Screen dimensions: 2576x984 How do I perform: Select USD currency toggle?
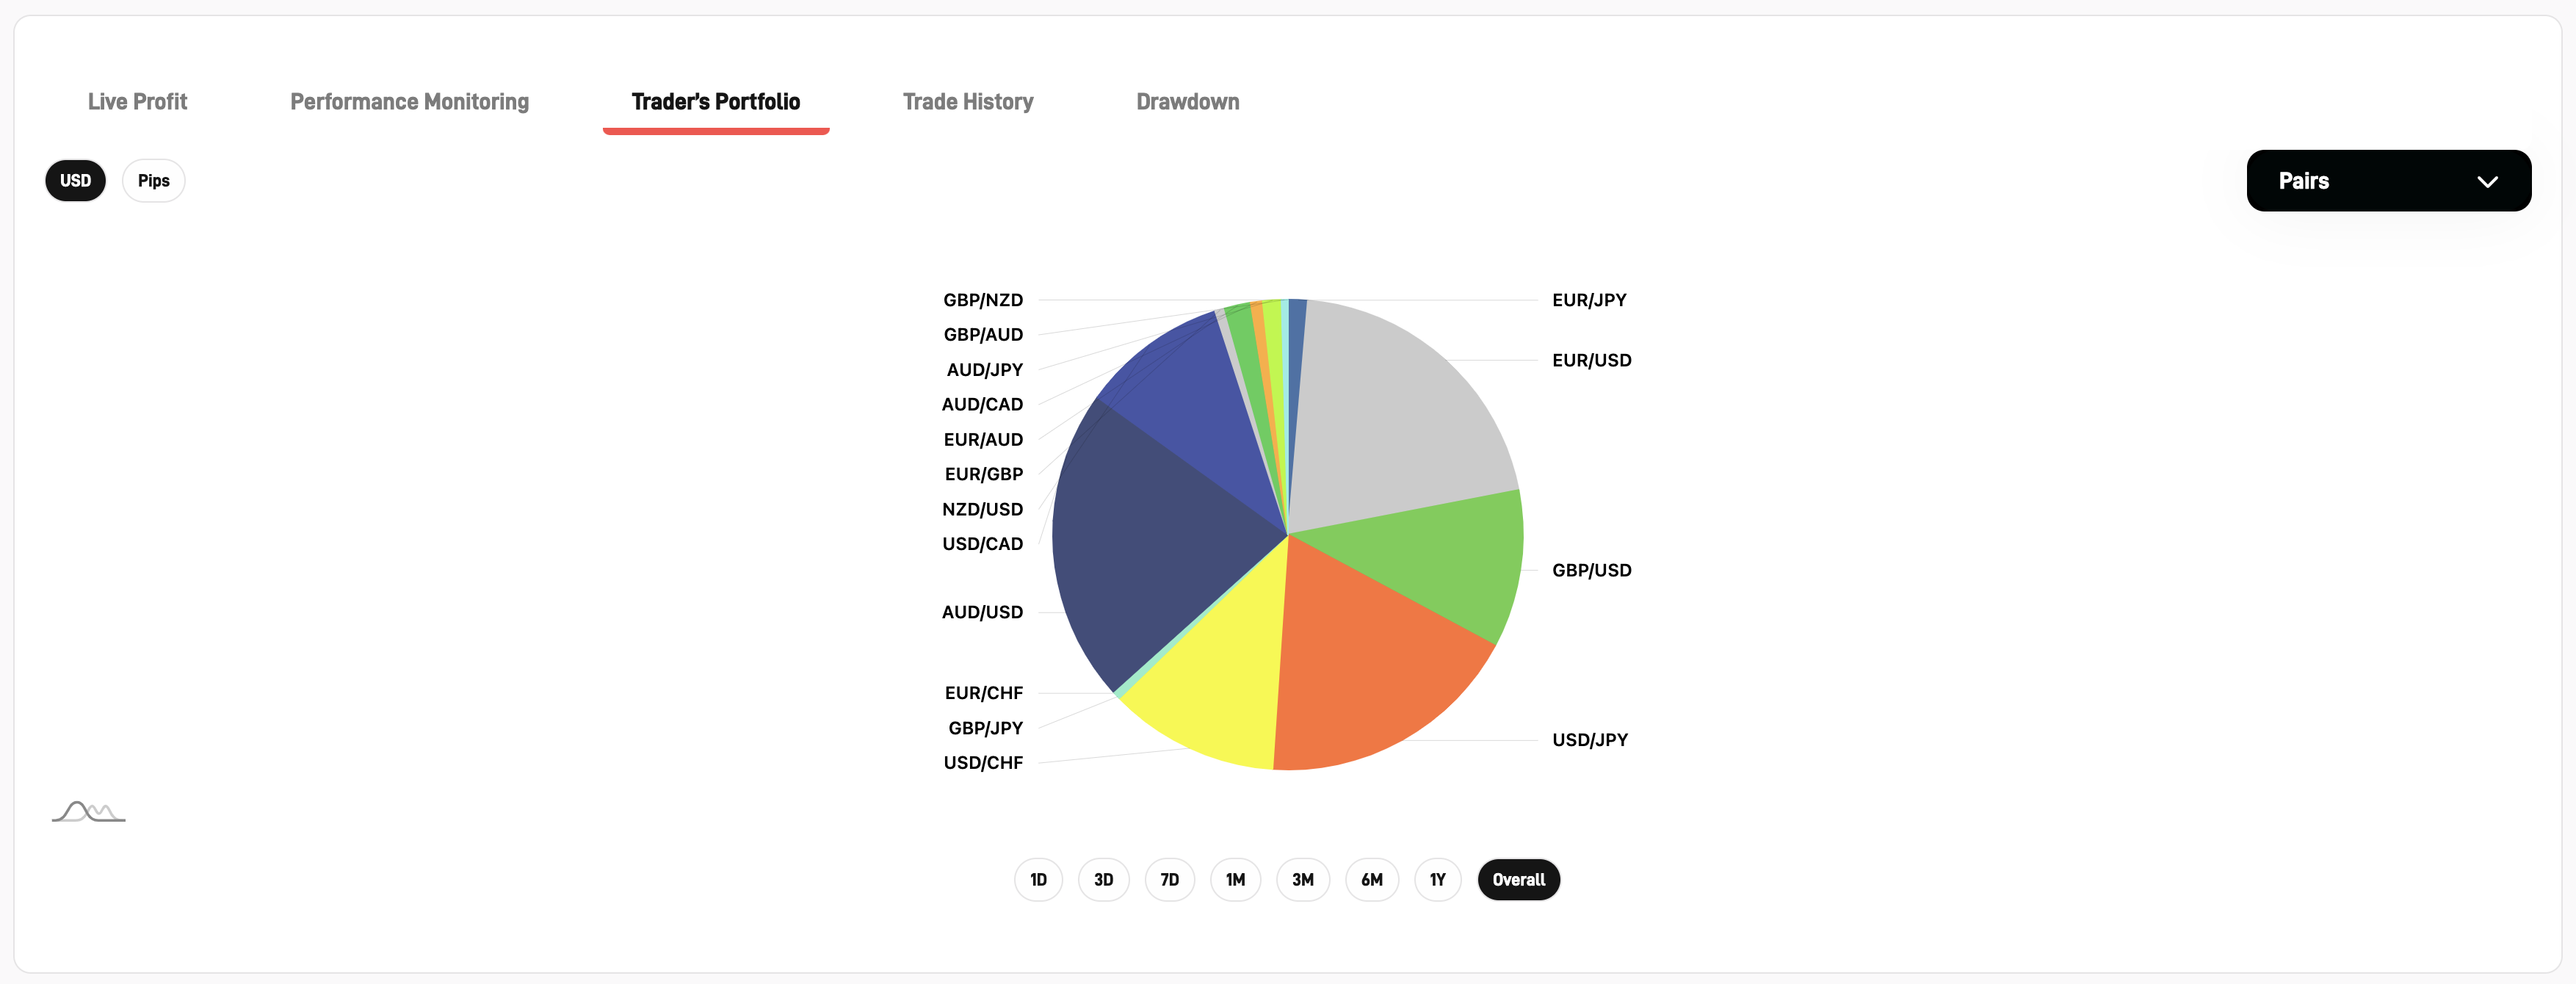point(74,179)
